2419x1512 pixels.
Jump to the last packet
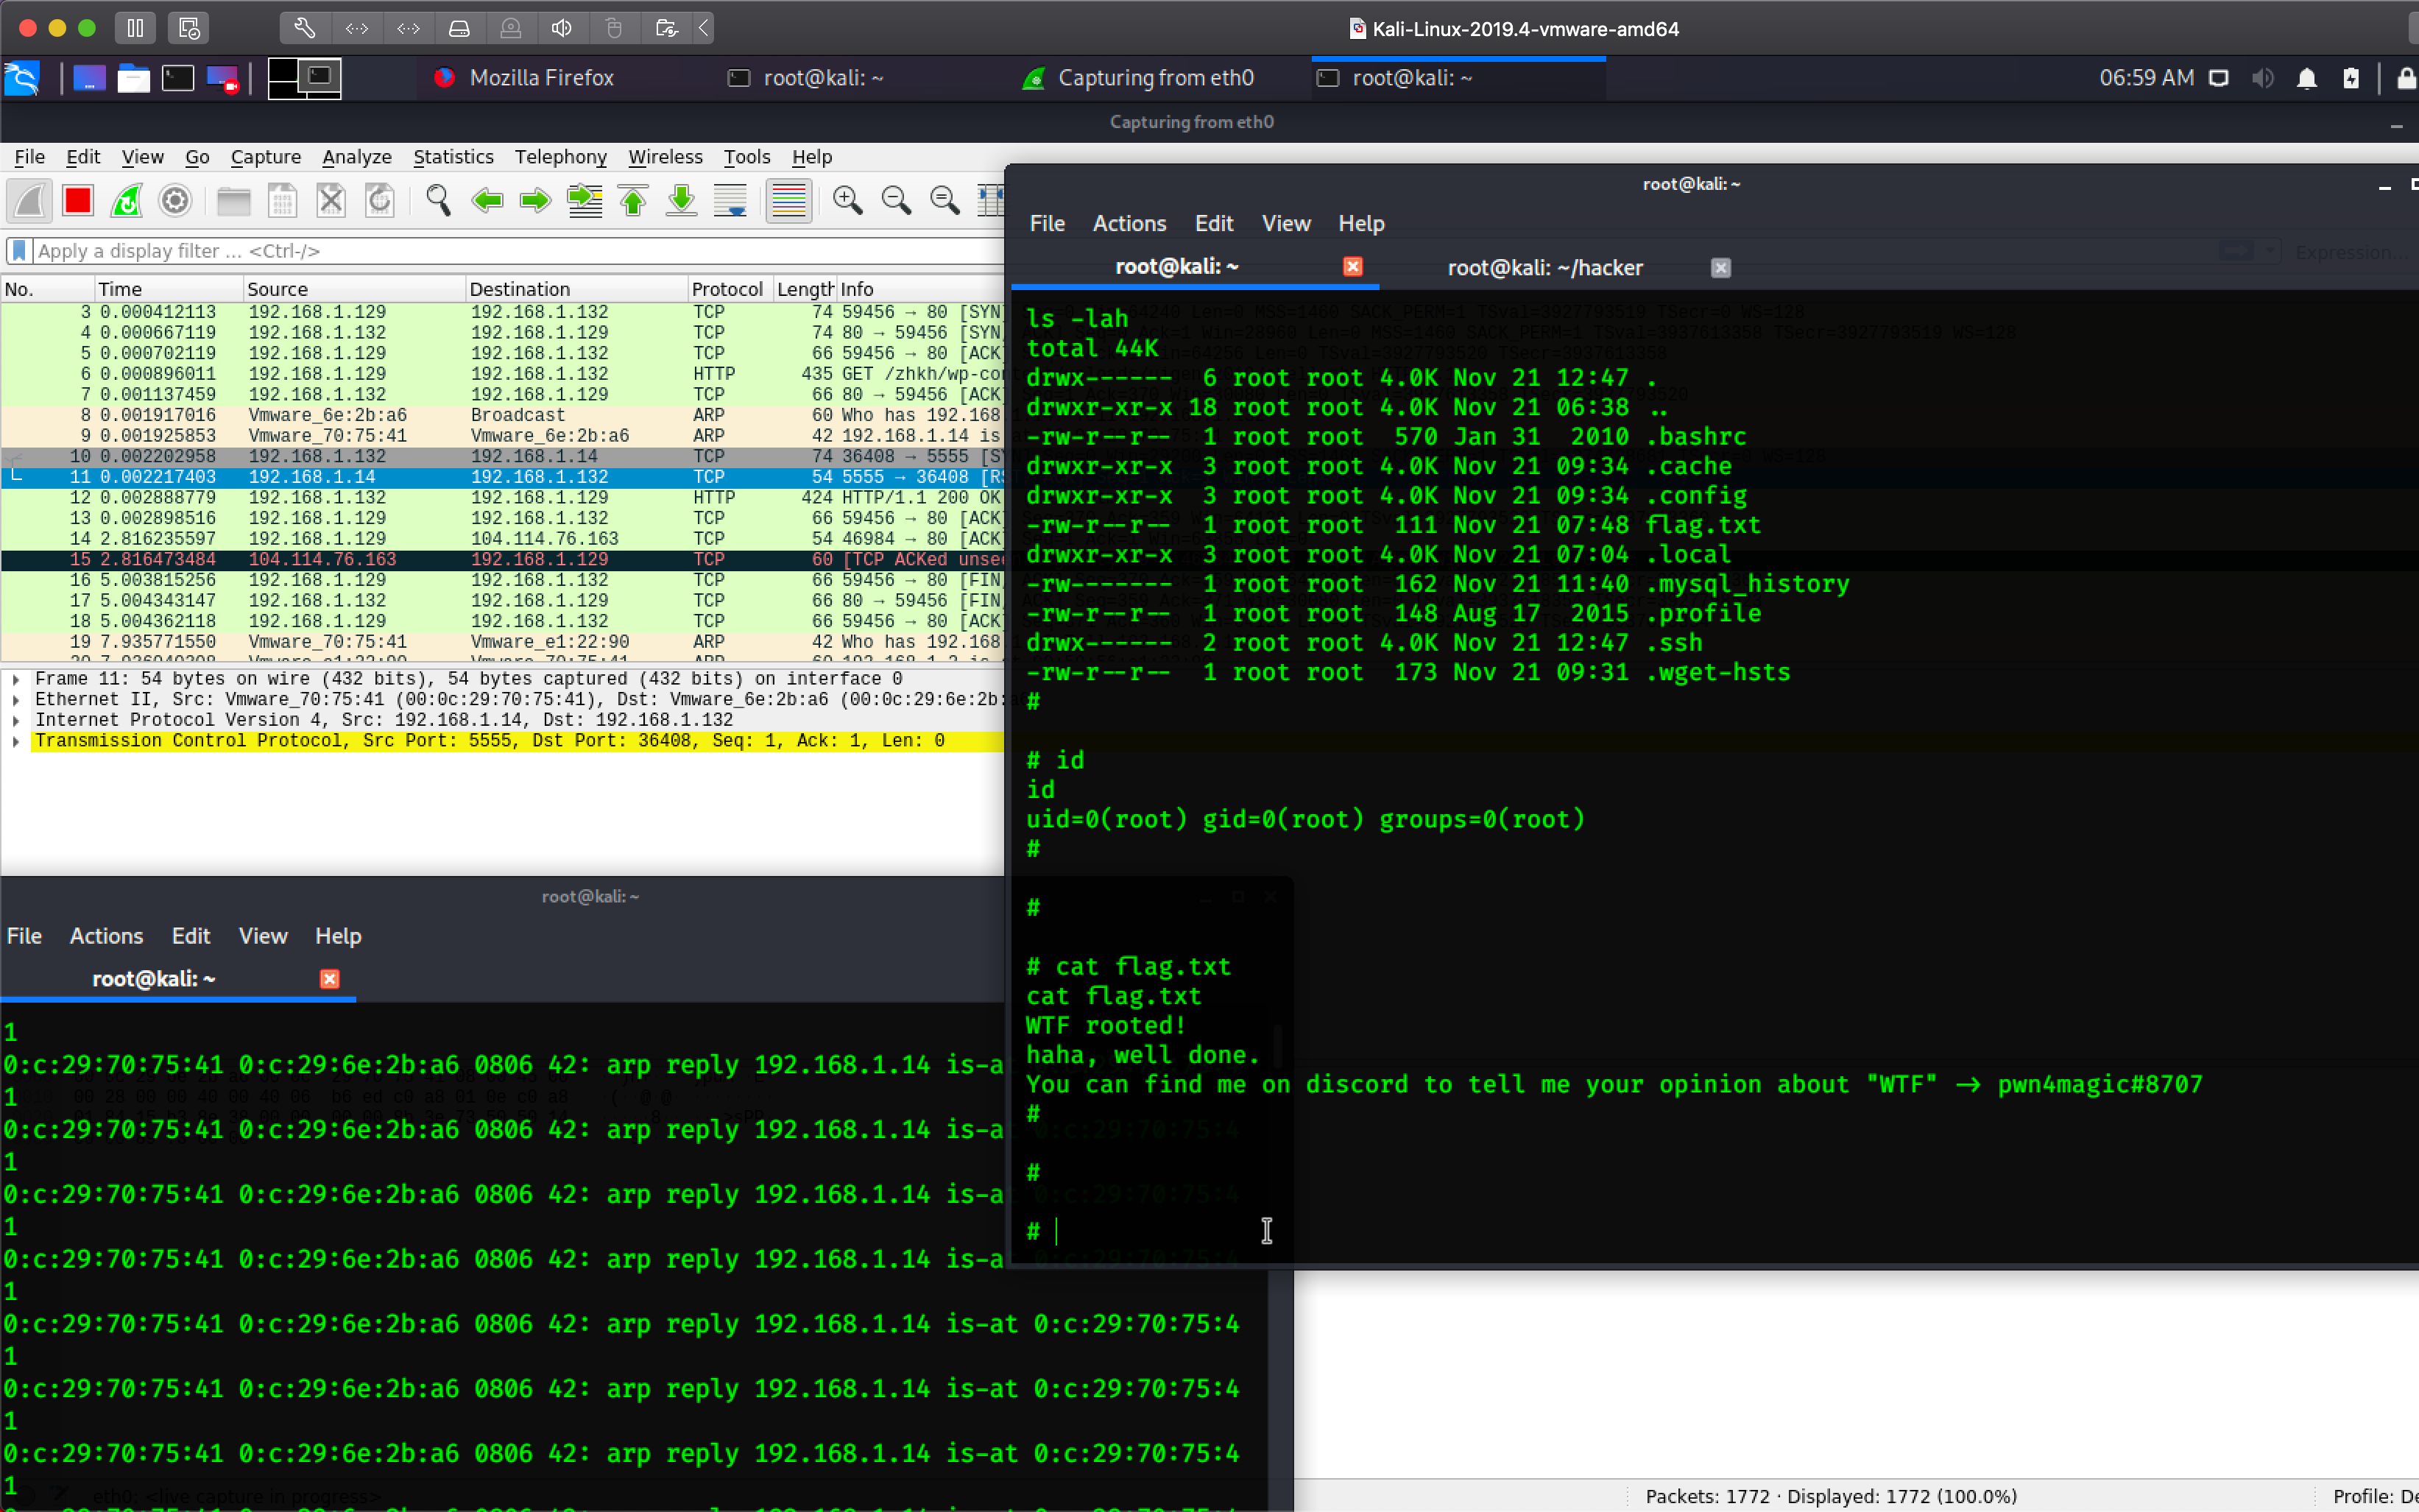click(x=682, y=201)
